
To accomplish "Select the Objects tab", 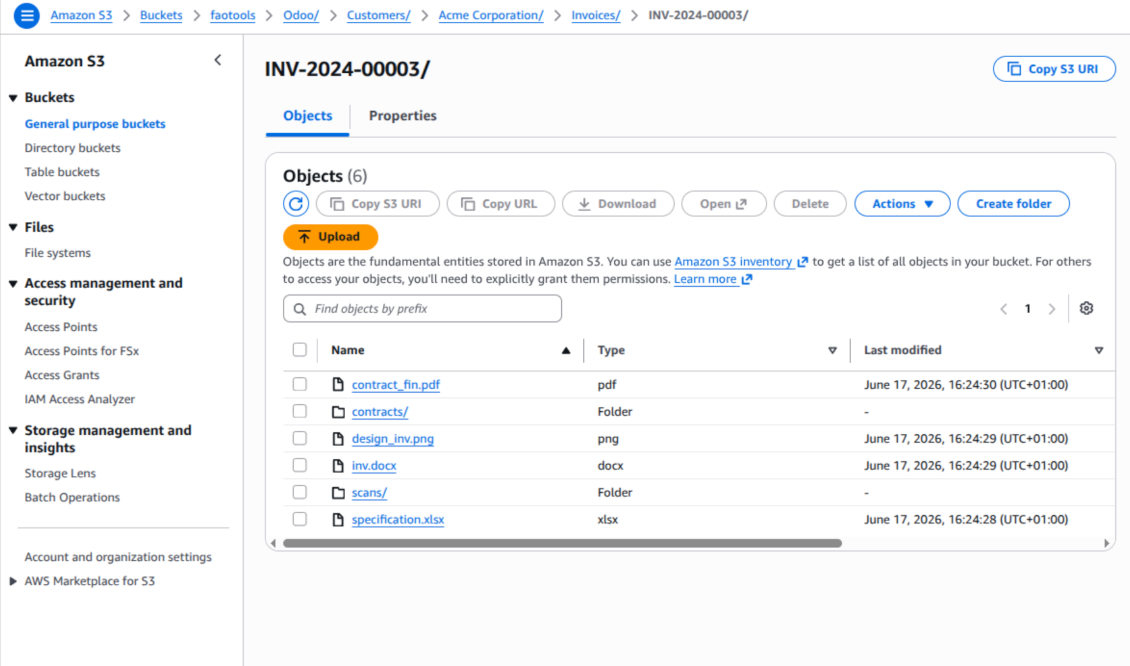I will [308, 116].
